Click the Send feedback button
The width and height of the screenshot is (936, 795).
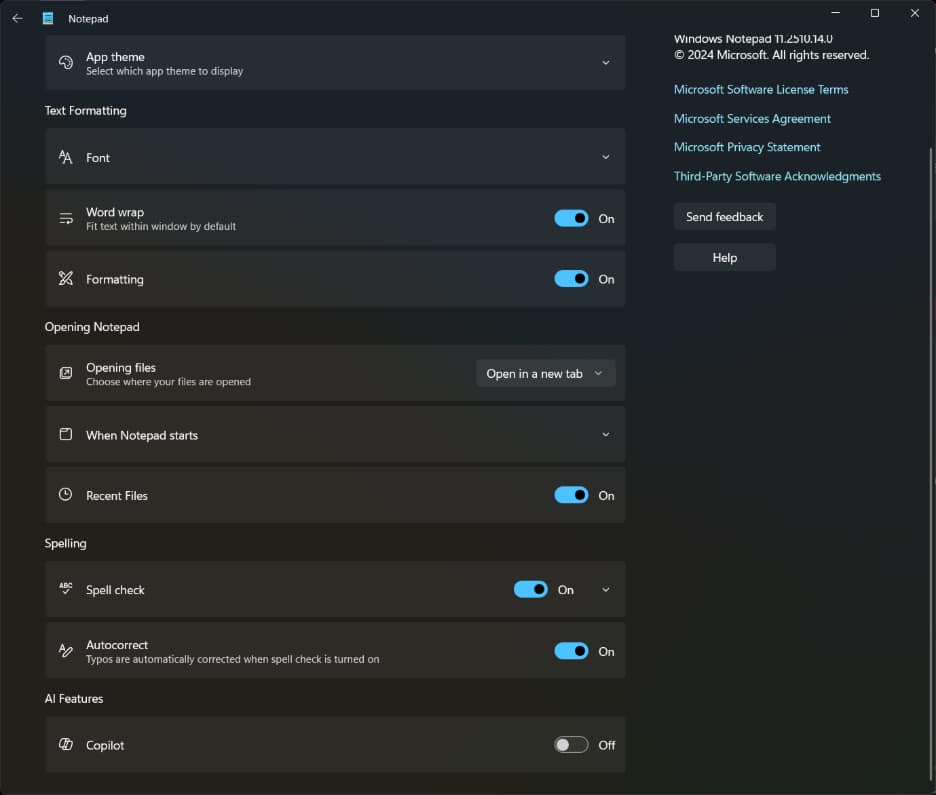click(725, 217)
